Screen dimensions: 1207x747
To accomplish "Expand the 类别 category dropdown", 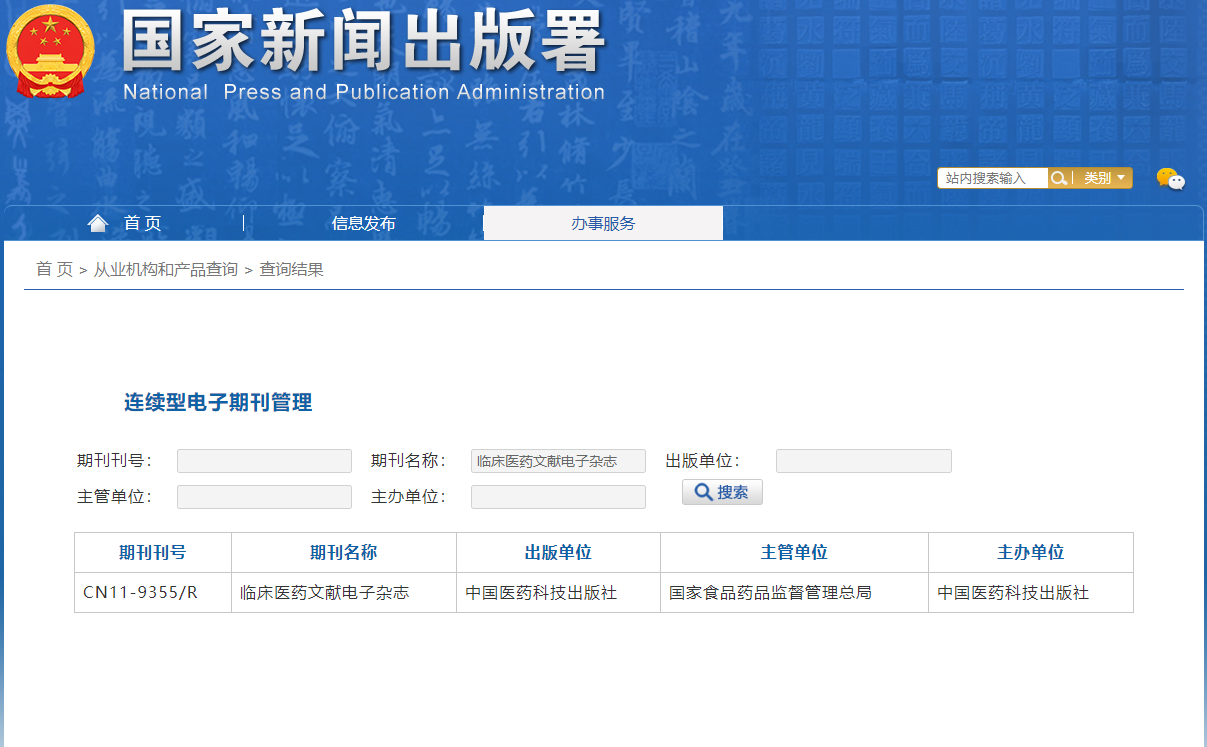I will pyautogui.click(x=1104, y=178).
